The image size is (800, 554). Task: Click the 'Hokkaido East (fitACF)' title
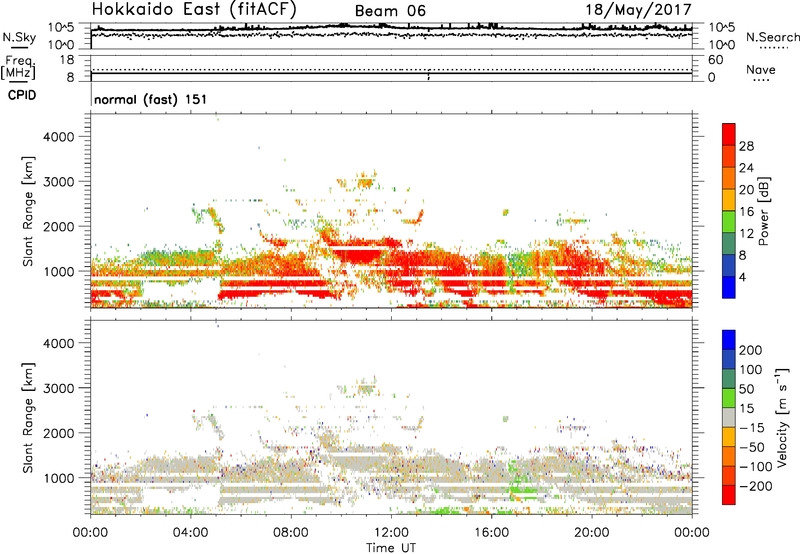coord(193,9)
